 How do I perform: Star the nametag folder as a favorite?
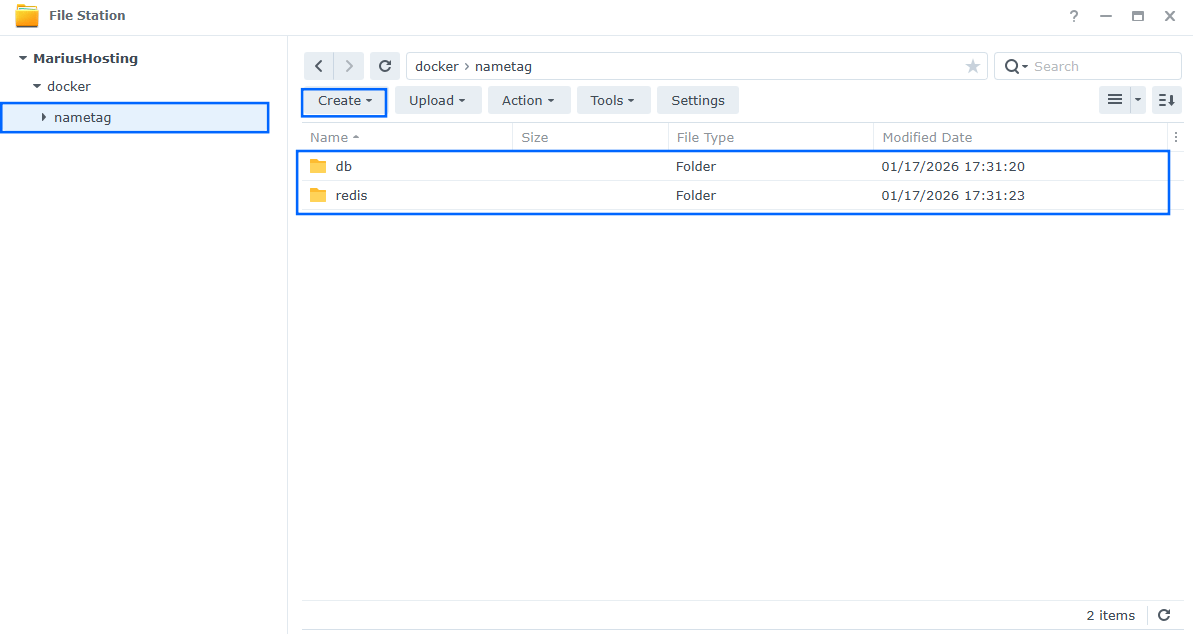[972, 66]
